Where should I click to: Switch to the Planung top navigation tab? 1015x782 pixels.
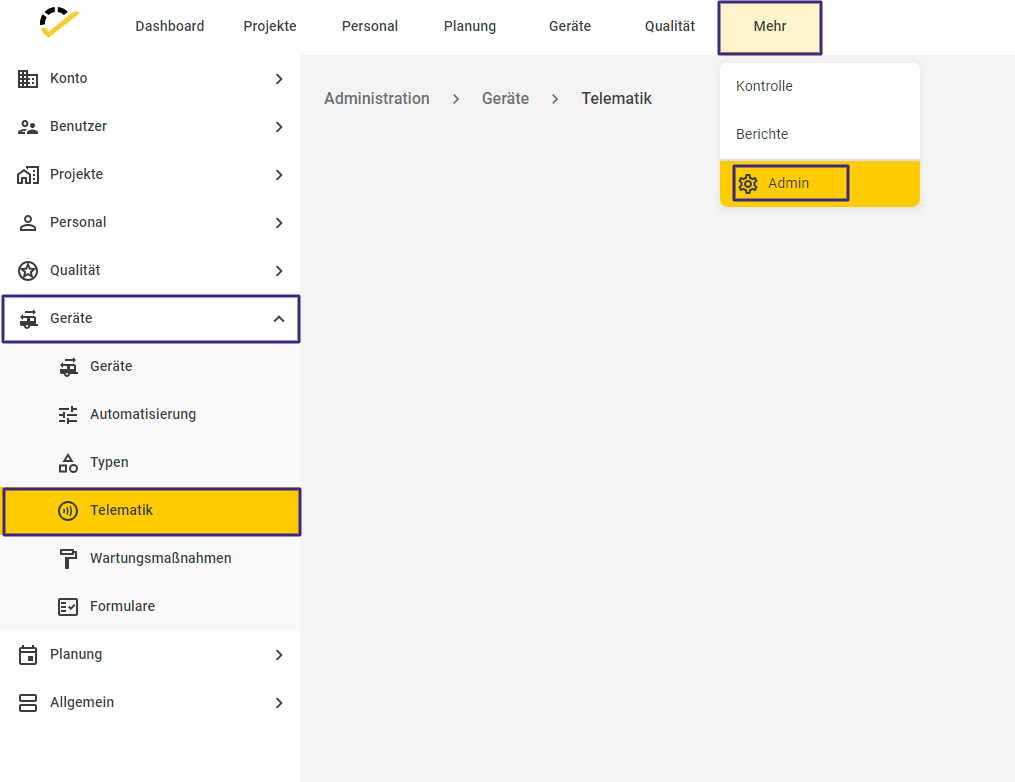(470, 27)
